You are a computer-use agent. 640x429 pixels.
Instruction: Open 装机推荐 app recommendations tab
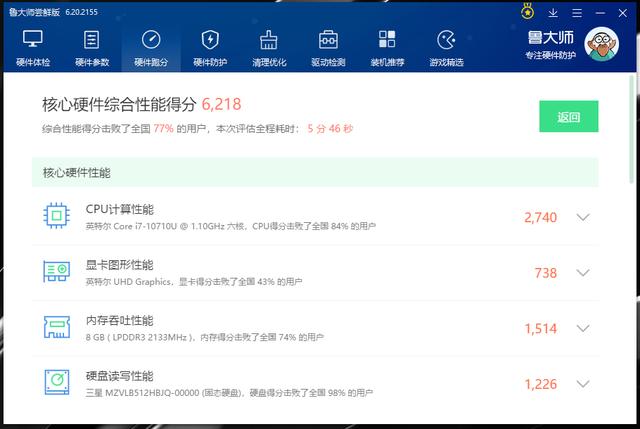click(x=387, y=48)
